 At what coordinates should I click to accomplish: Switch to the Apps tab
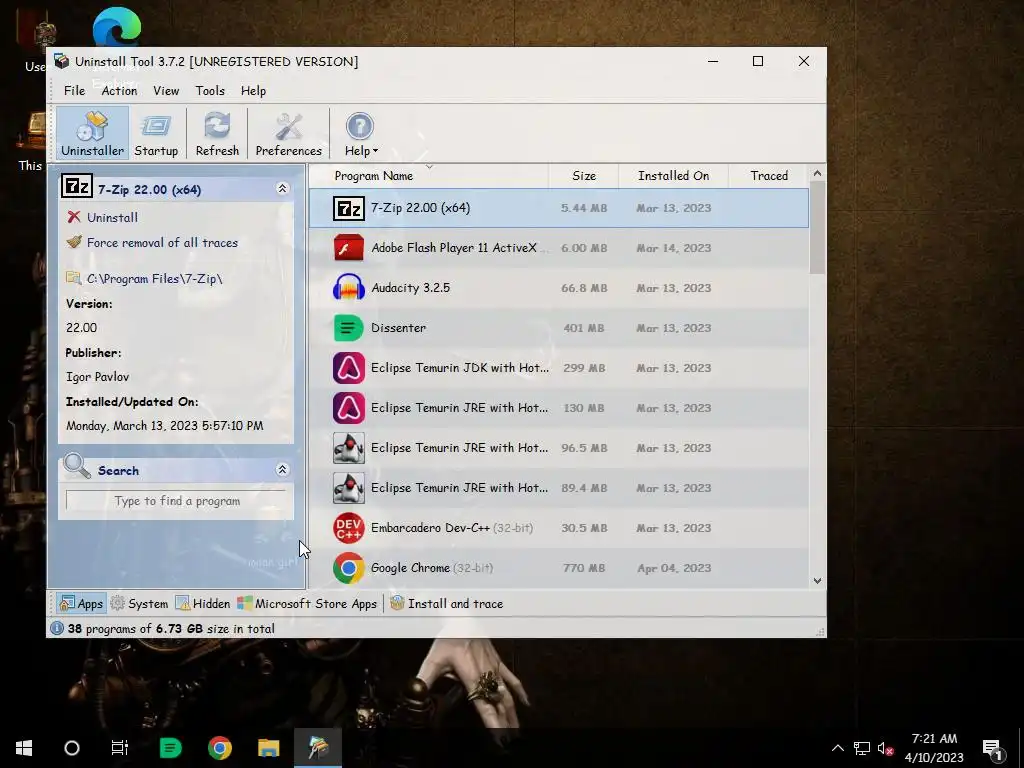(x=82, y=603)
